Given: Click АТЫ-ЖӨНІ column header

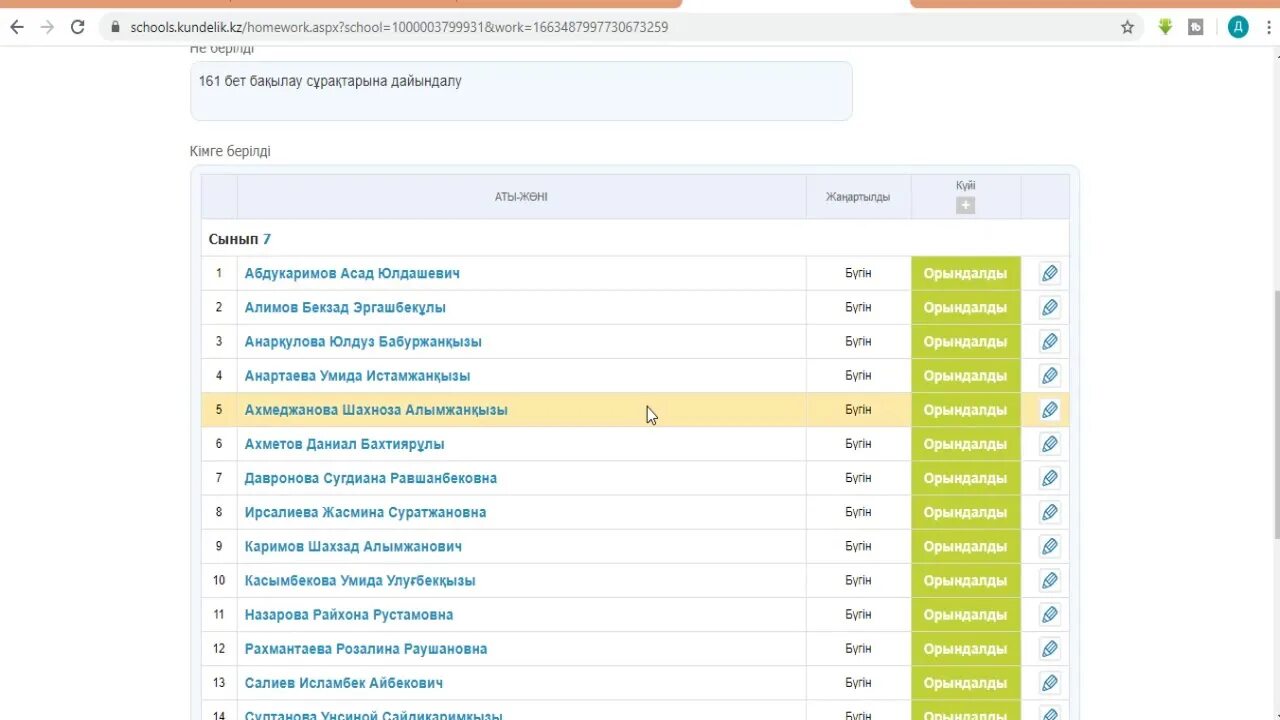Looking at the screenshot, I should pos(521,197).
